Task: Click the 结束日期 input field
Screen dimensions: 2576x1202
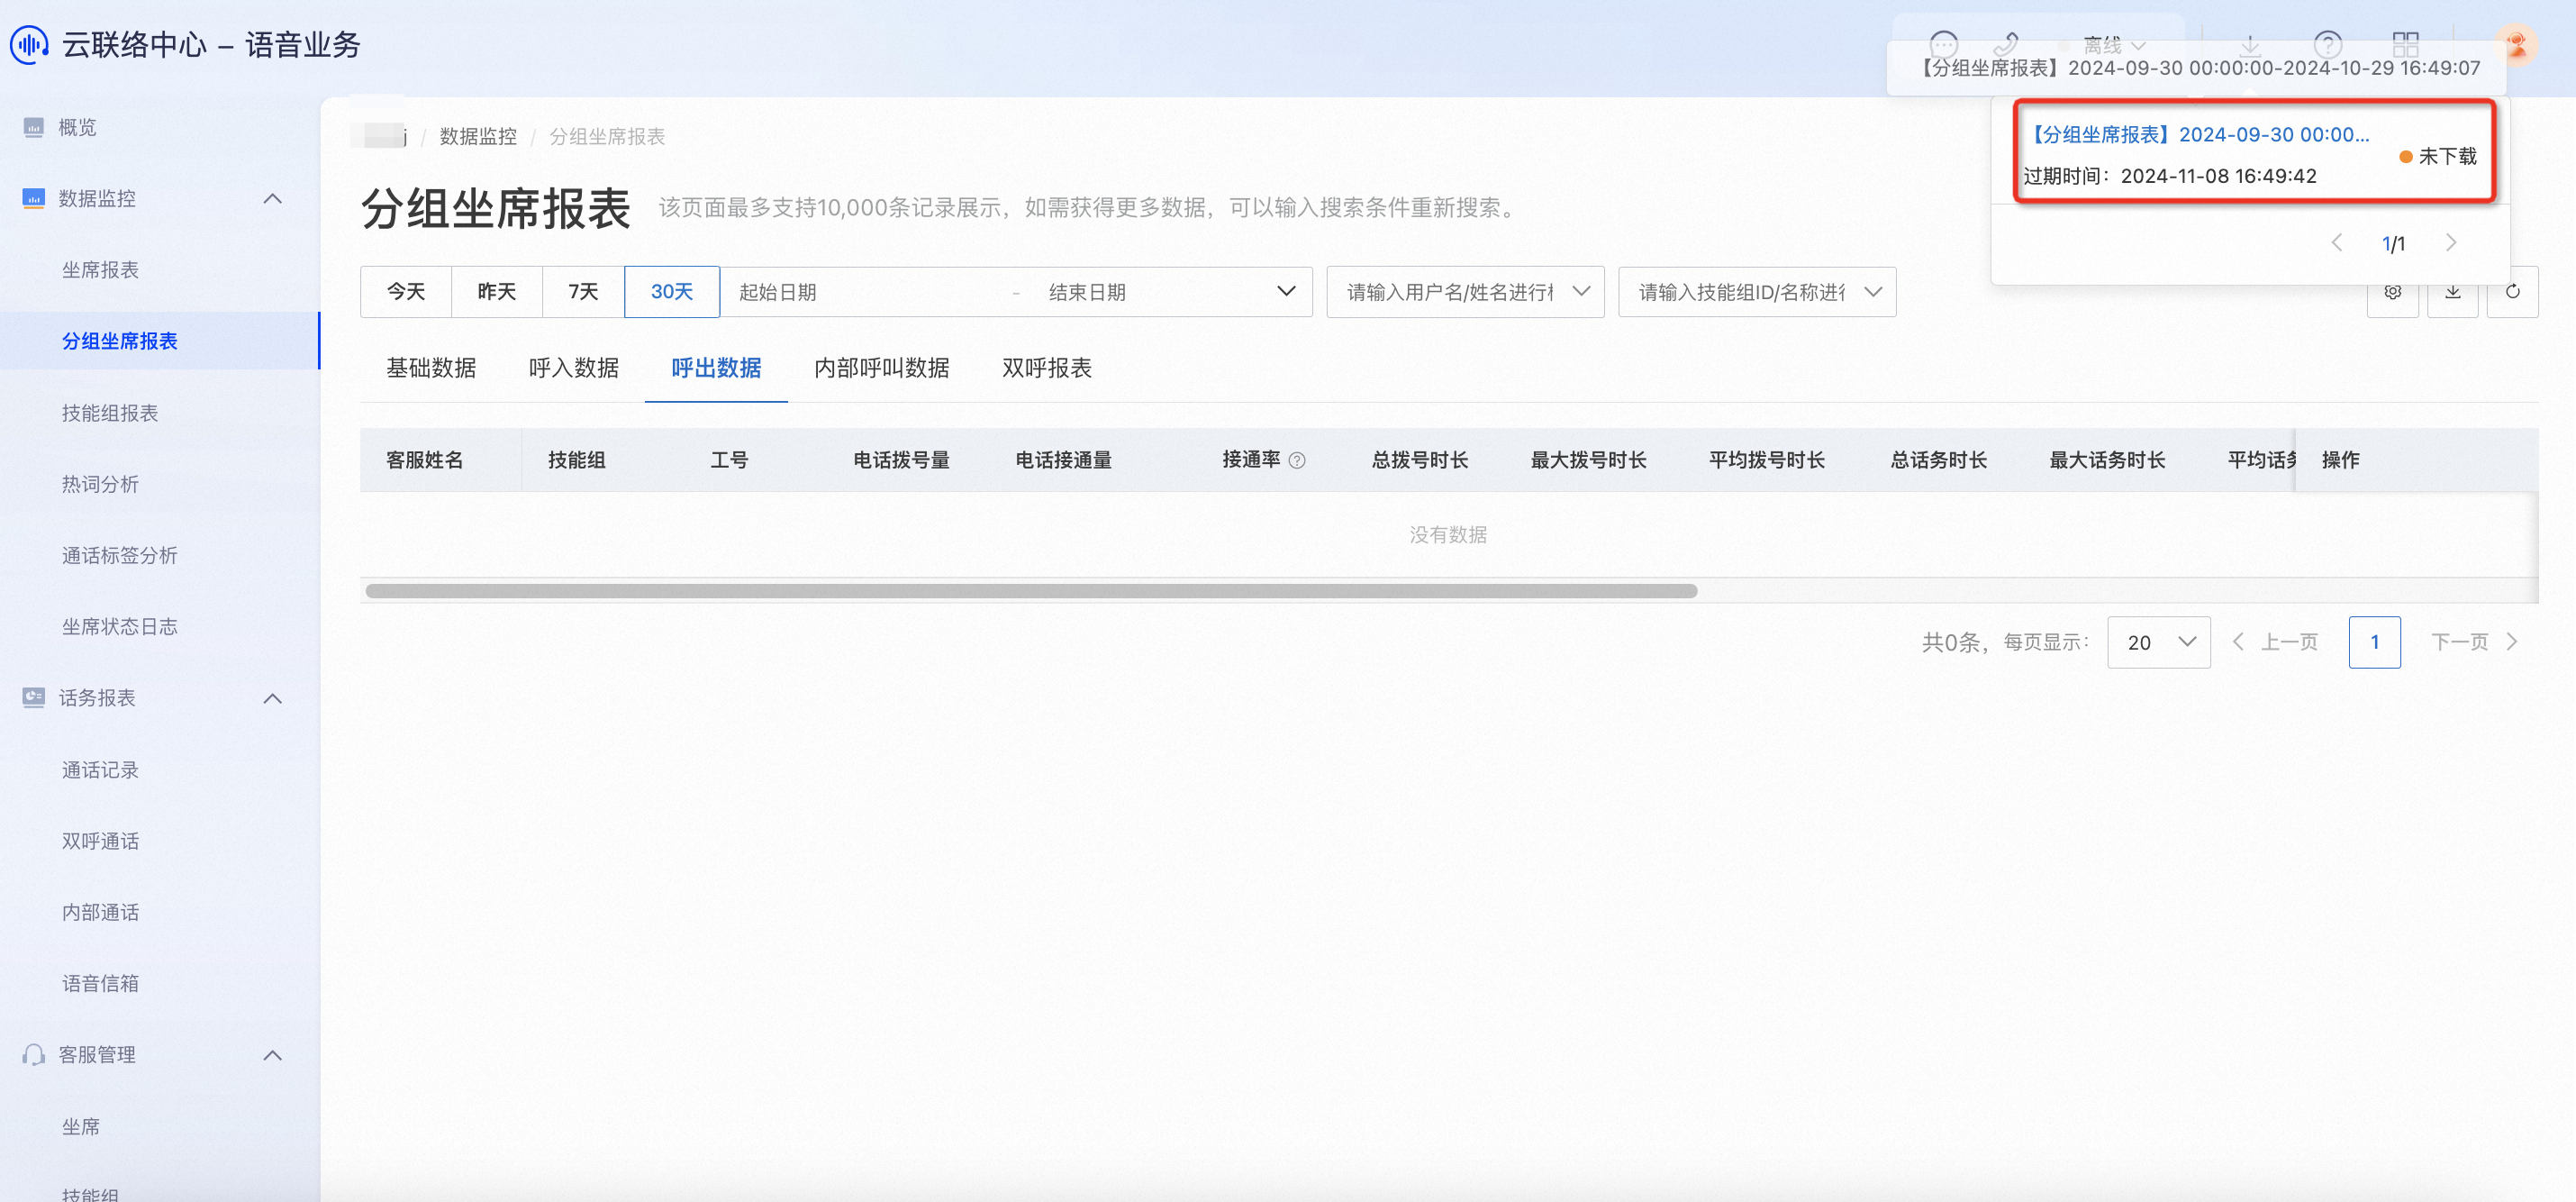Action: tap(1150, 292)
